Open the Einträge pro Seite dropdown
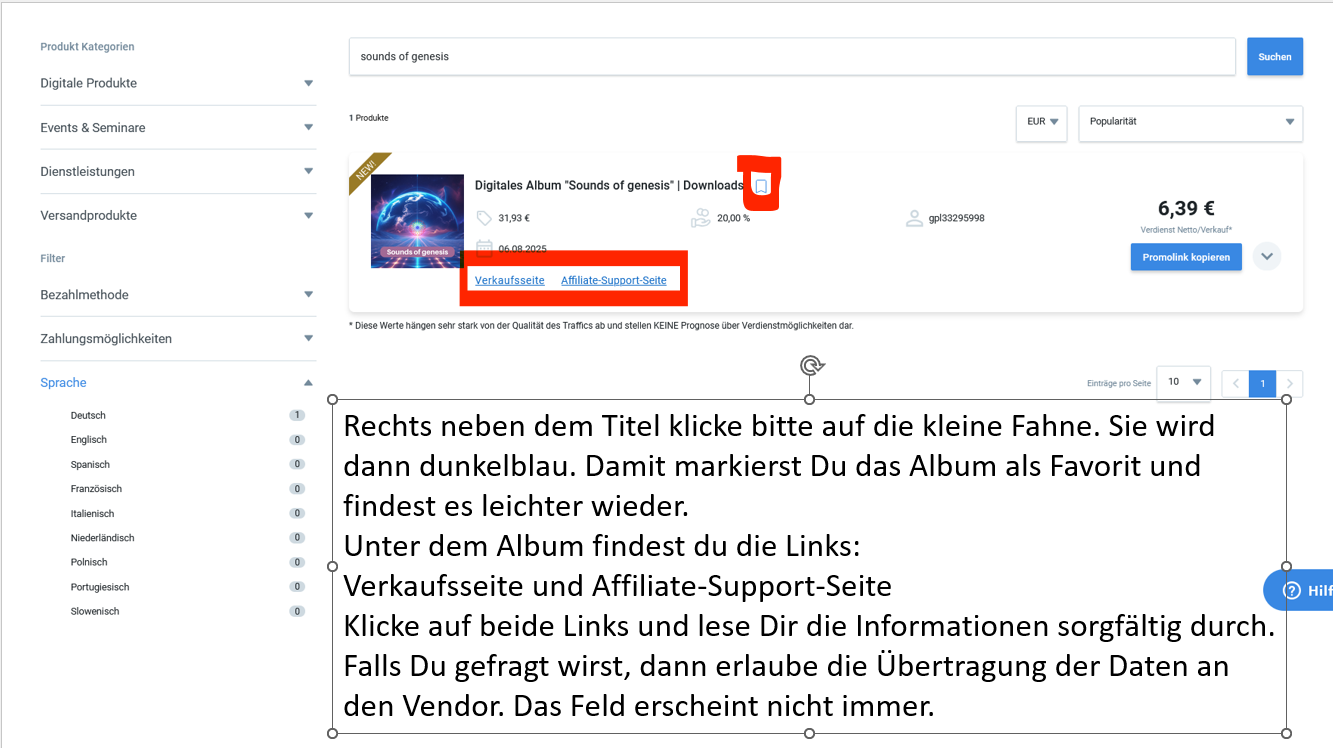Viewport: 1333px width, 748px height. pos(1184,382)
